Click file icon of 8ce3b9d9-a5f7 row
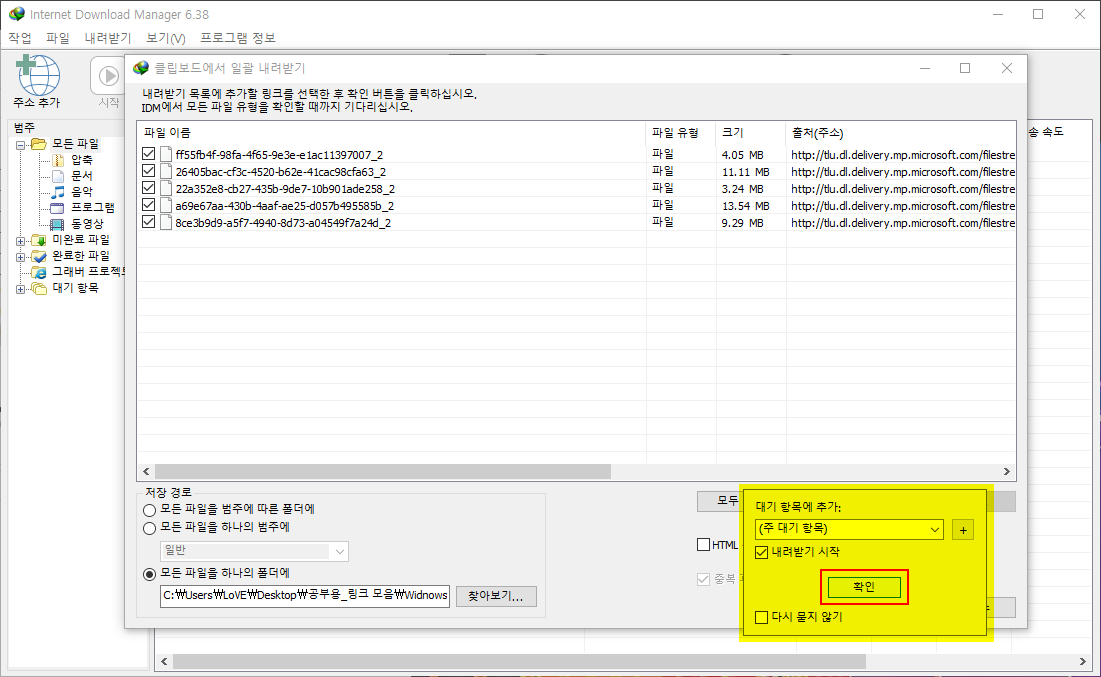The image size is (1101, 677). (166, 223)
